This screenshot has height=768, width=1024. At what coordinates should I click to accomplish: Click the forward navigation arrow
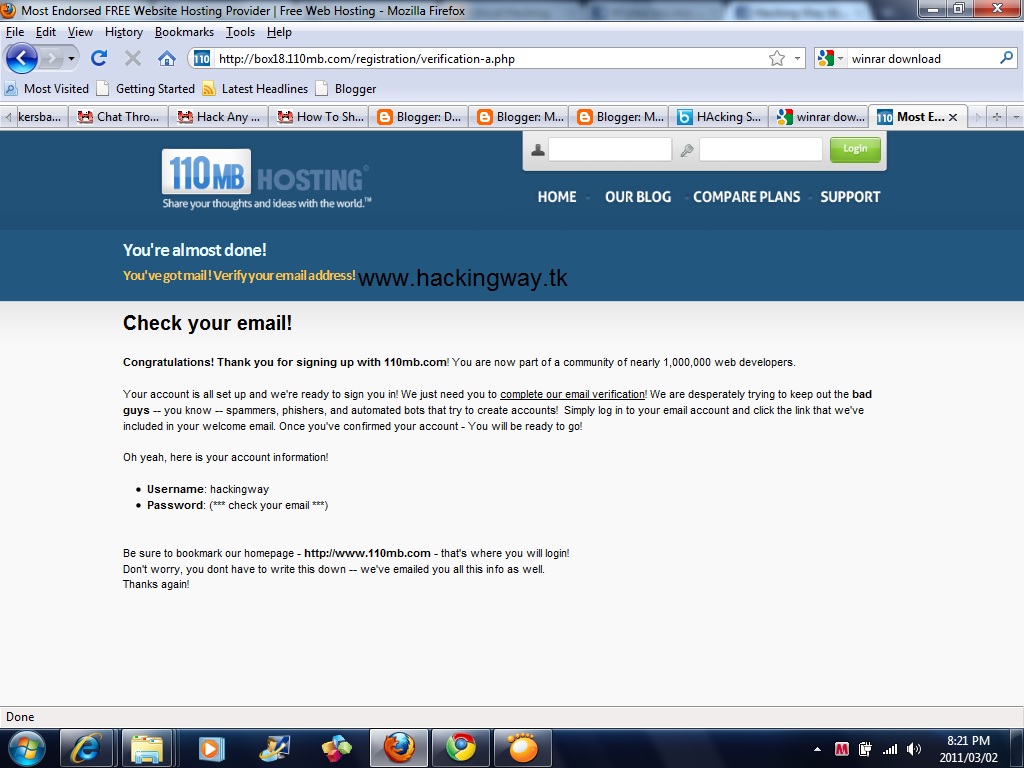click(x=51, y=59)
